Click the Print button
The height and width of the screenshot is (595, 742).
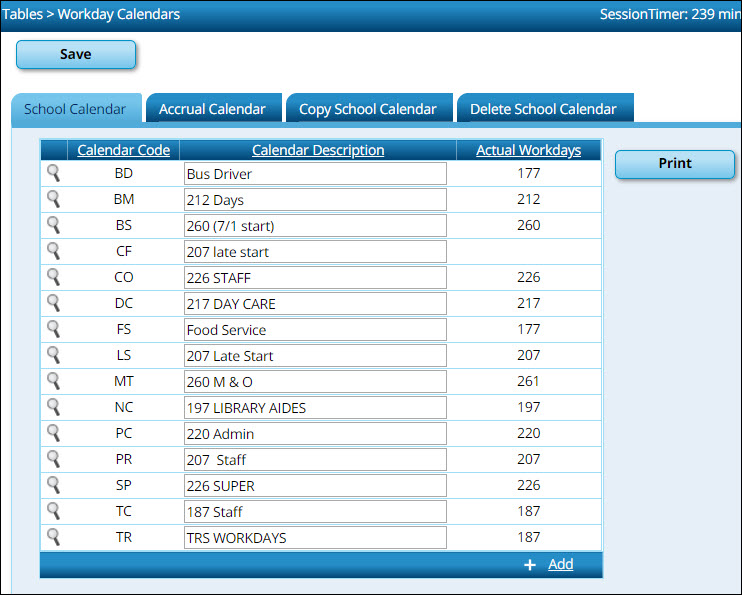[x=674, y=164]
